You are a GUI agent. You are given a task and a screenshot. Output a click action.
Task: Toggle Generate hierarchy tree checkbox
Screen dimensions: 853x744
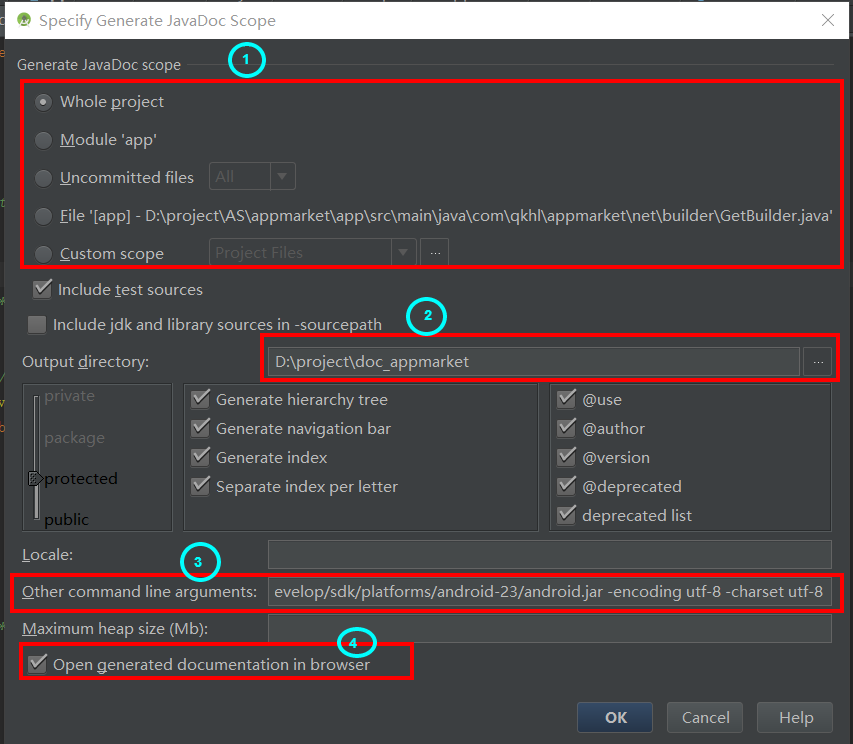tap(201, 399)
